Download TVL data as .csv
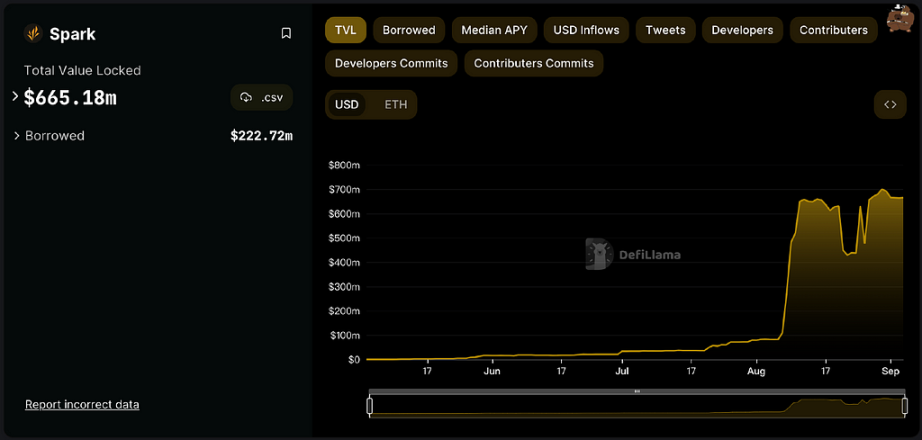Screen dimensions: 922x440 coord(262,98)
